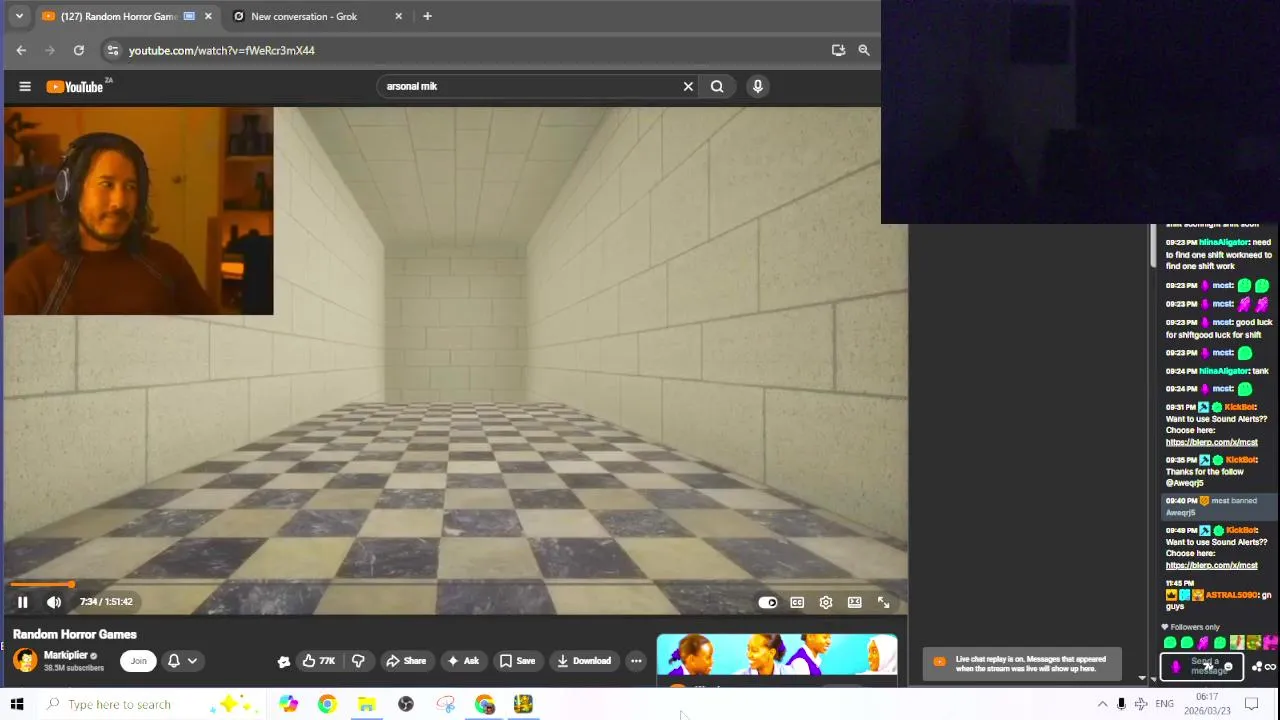Image resolution: width=1280 pixels, height=720 pixels.
Task: Clear the YouTube search box text
Action: click(x=688, y=86)
